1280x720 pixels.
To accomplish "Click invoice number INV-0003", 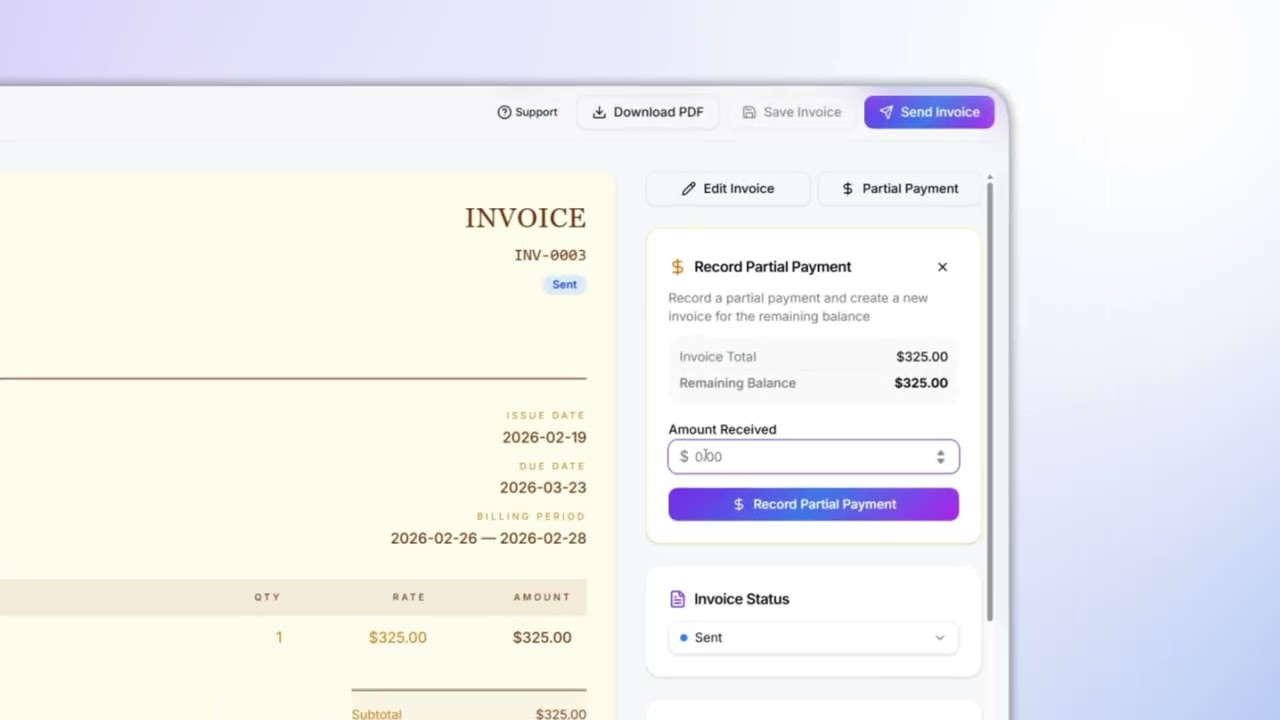I will click(550, 255).
